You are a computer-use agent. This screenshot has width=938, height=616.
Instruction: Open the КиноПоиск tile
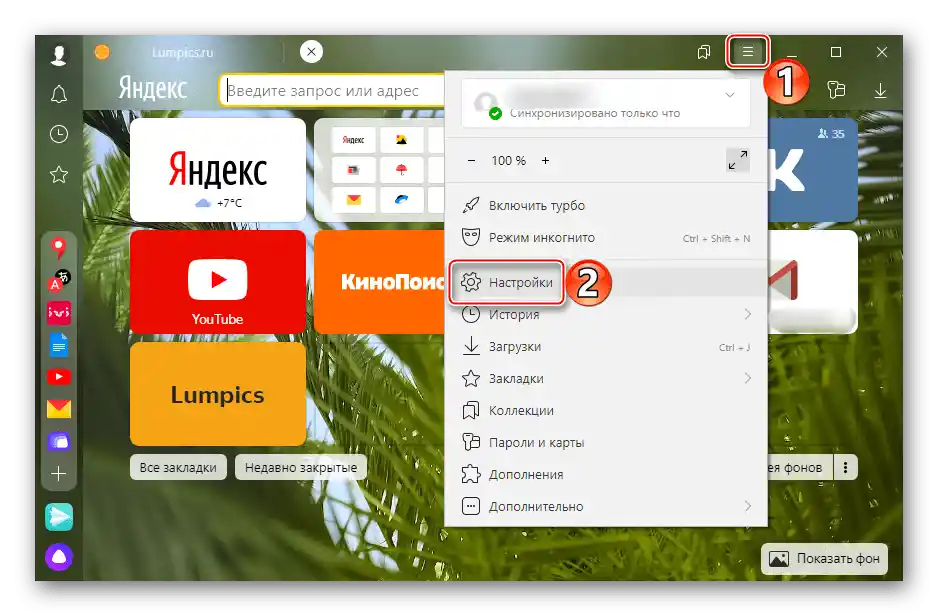pyautogui.click(x=379, y=282)
